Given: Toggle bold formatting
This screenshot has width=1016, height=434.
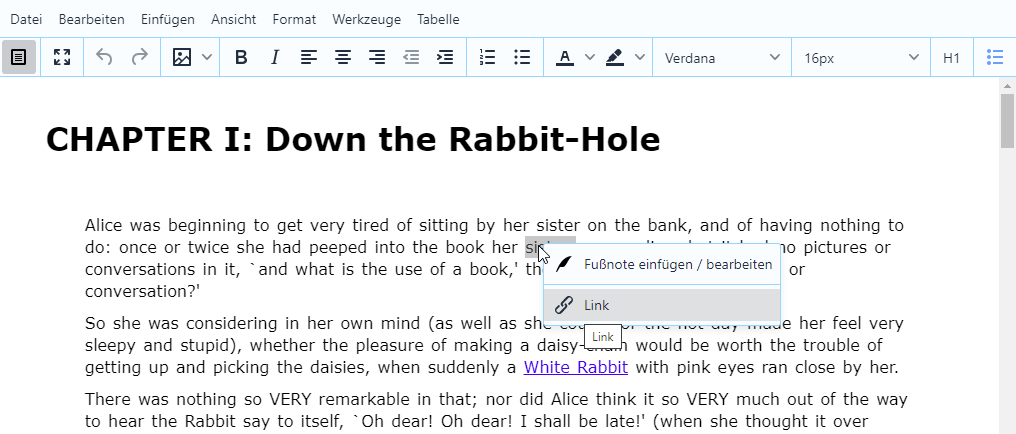Looking at the screenshot, I should pyautogui.click(x=241, y=58).
